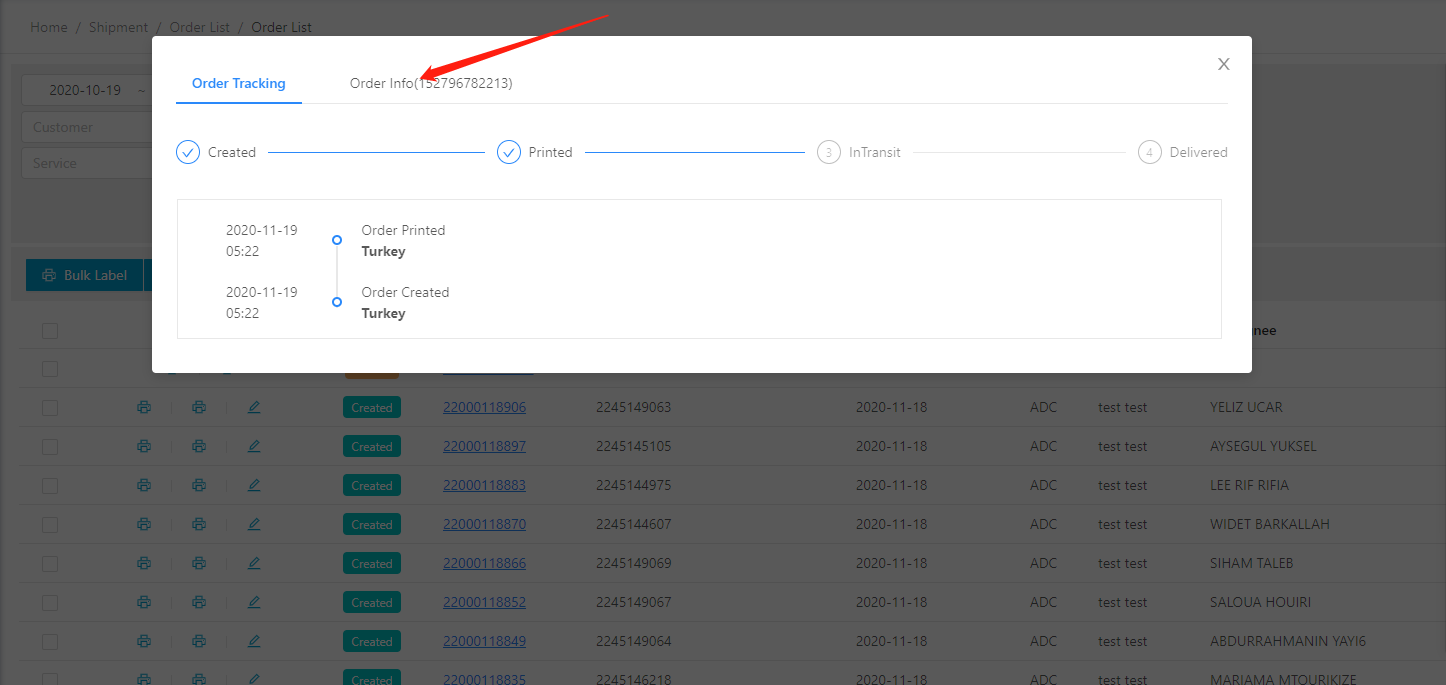Click the Order Created timeline dot

tap(337, 302)
